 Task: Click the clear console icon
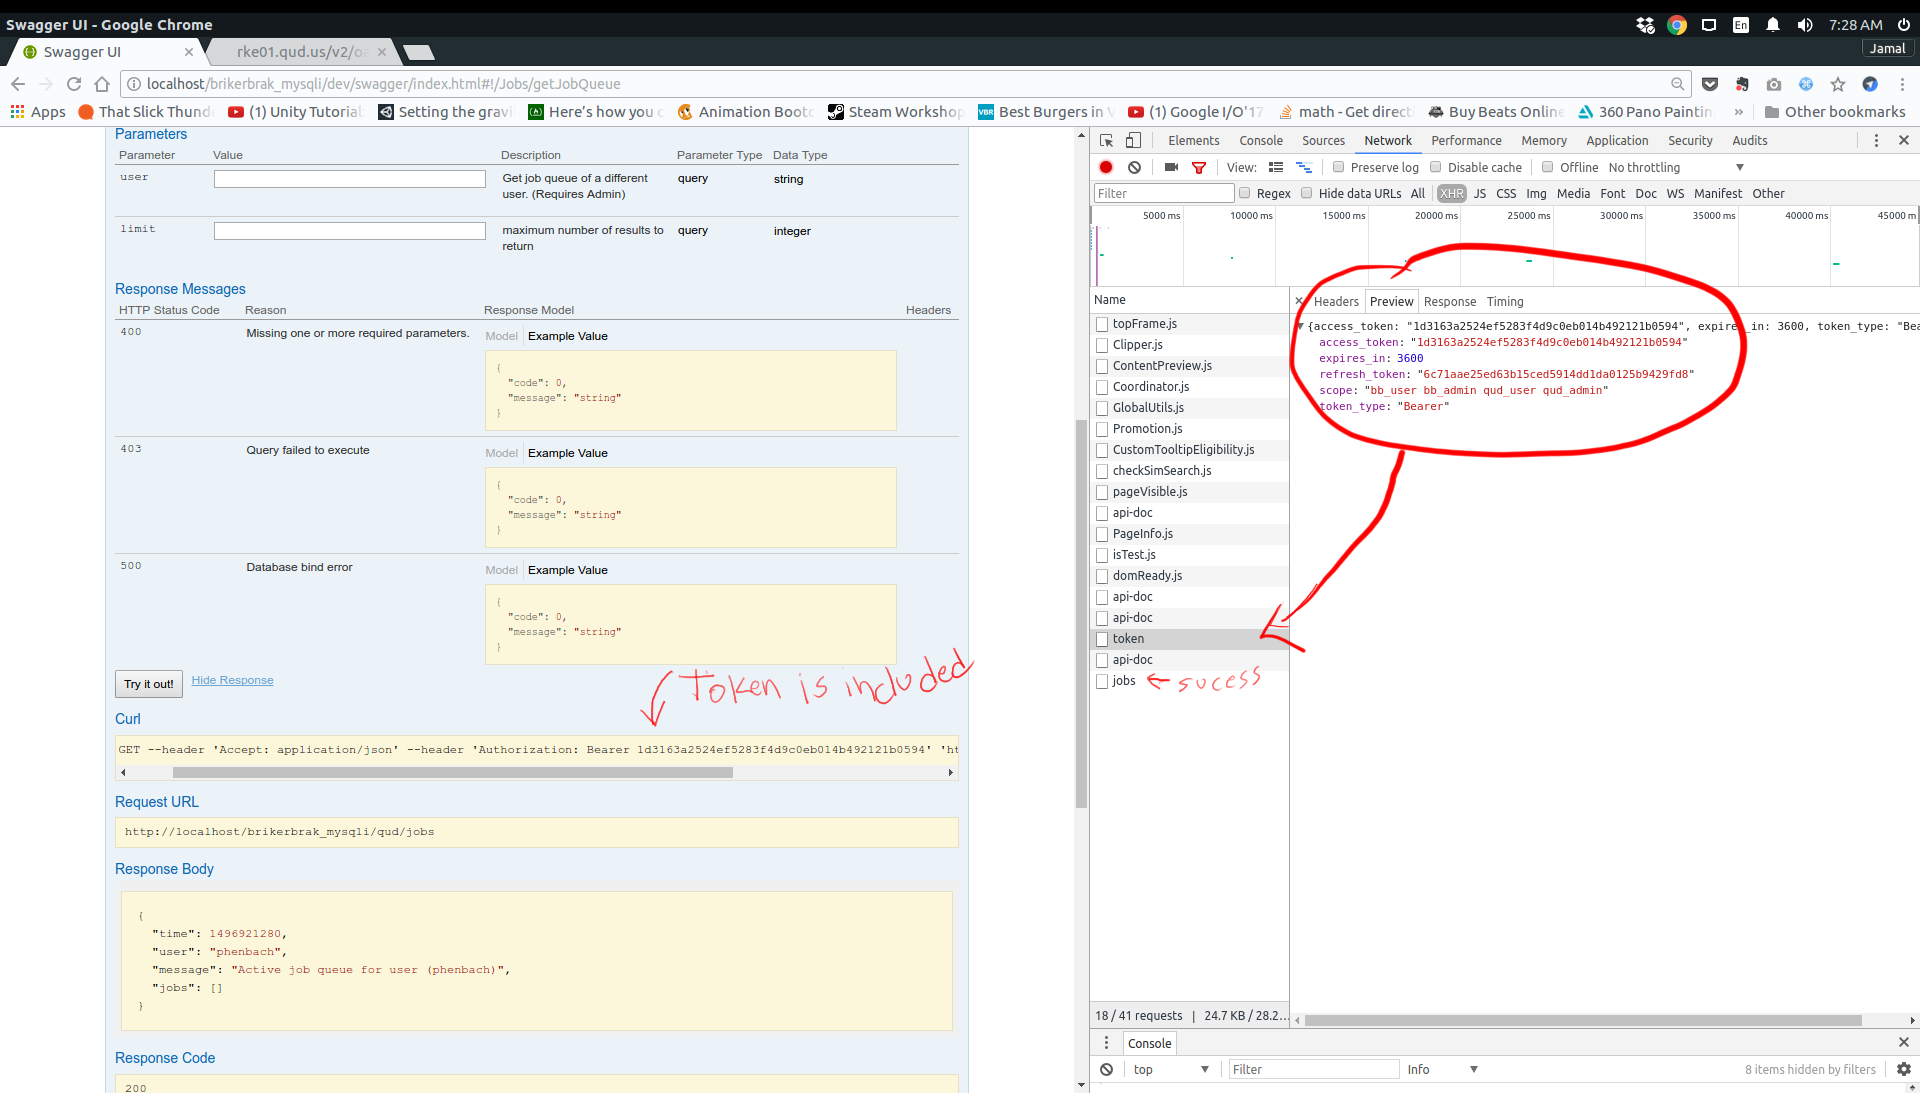pyautogui.click(x=1107, y=1069)
